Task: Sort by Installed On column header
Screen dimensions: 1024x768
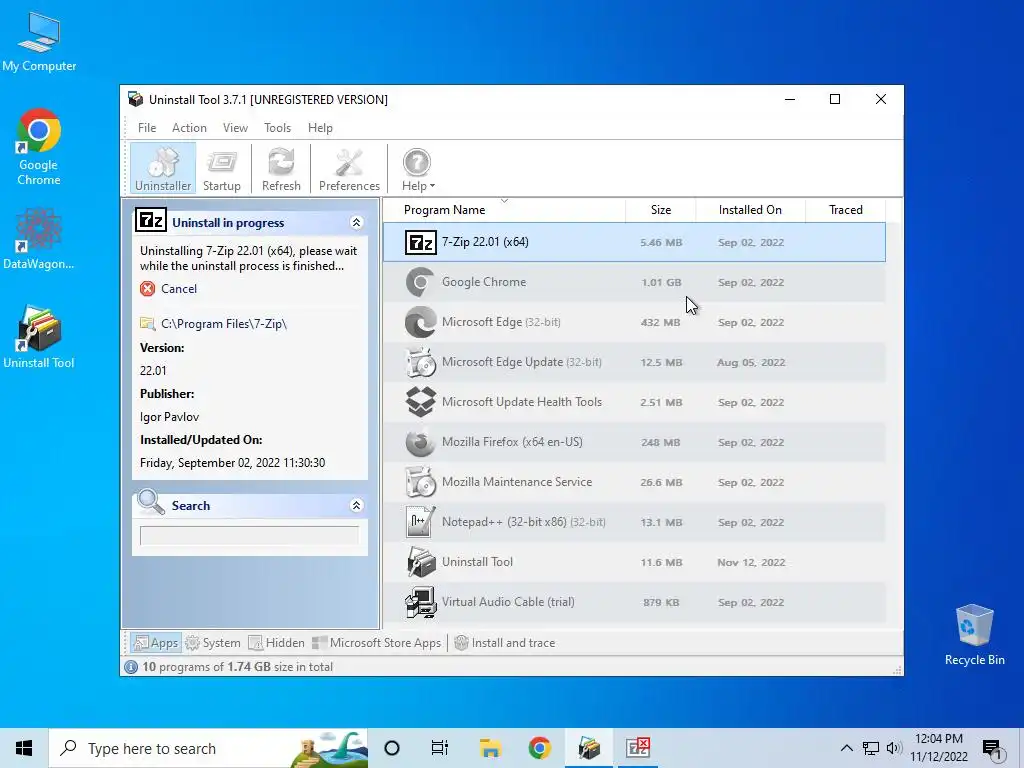Action: click(750, 210)
